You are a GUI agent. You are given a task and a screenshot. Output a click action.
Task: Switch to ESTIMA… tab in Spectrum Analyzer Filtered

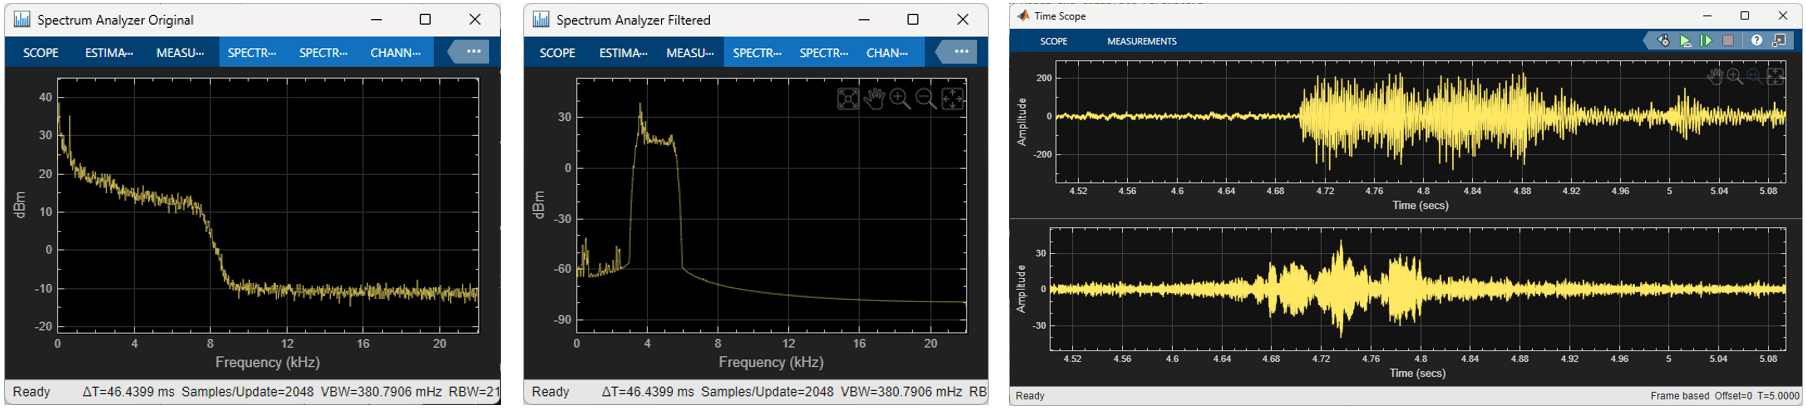(x=623, y=53)
